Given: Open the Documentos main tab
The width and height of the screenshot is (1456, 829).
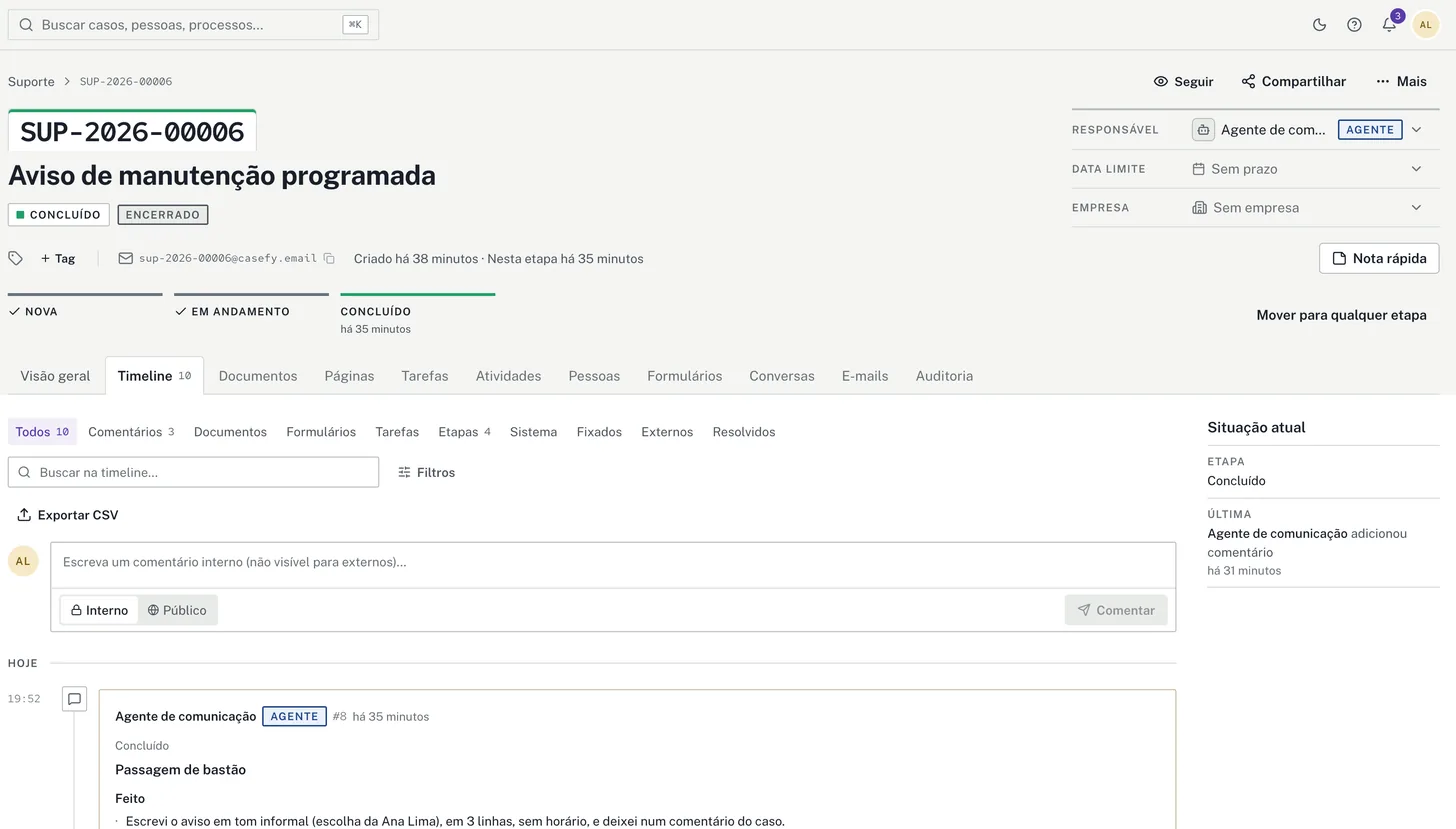Looking at the screenshot, I should click(258, 376).
